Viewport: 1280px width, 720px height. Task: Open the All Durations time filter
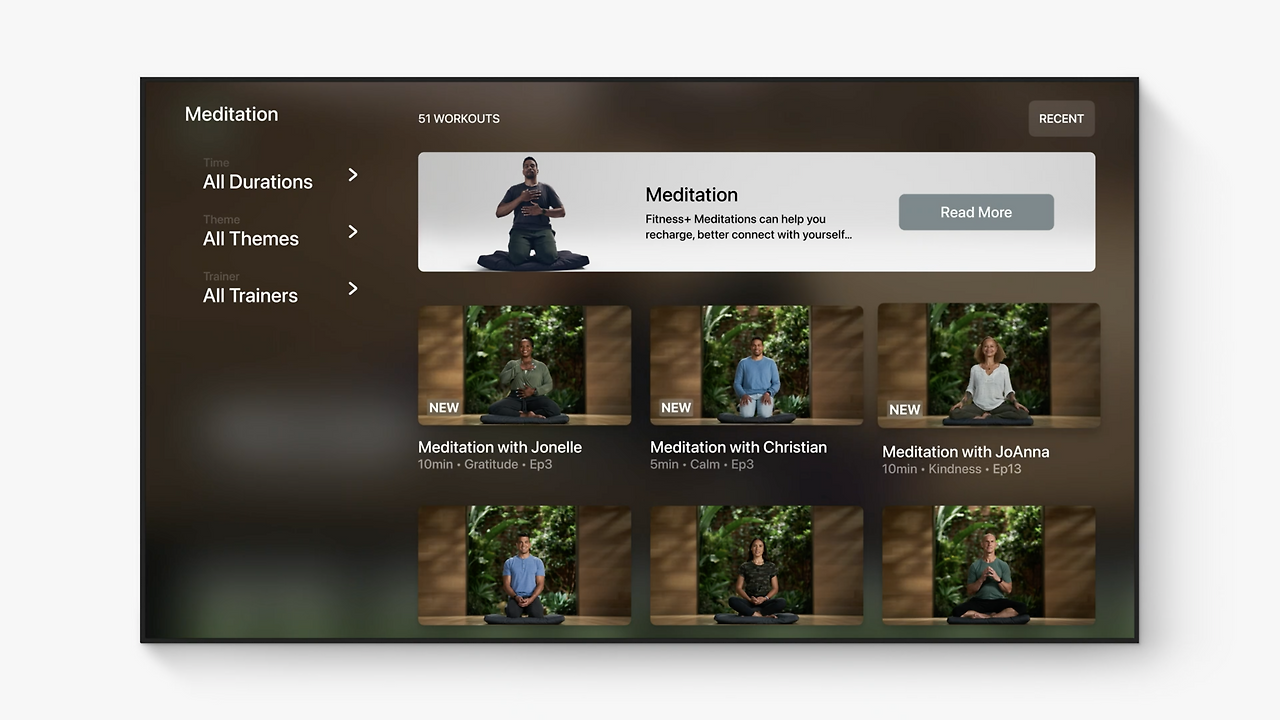(x=280, y=175)
